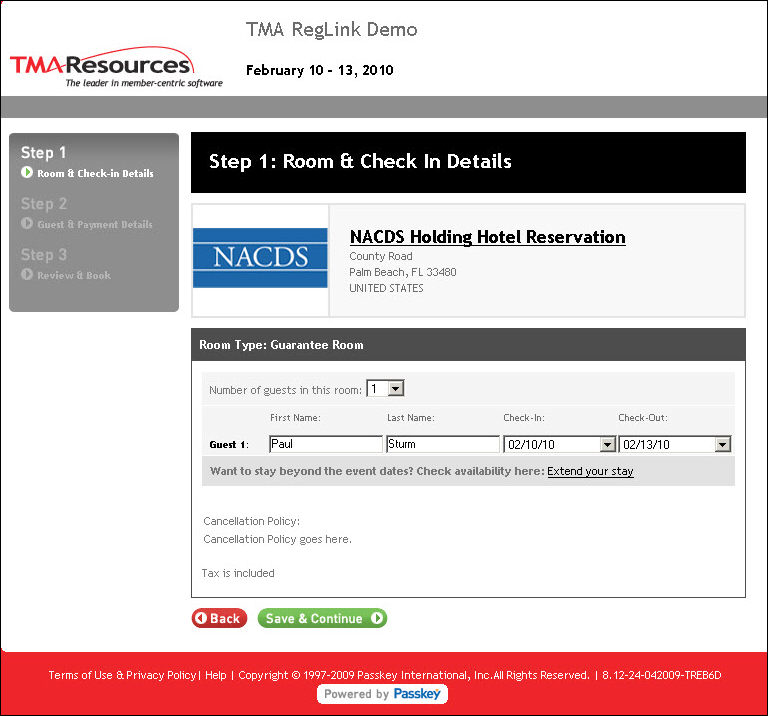Open the Check-Out date dropdown
The width and height of the screenshot is (768, 716).
tap(675, 444)
